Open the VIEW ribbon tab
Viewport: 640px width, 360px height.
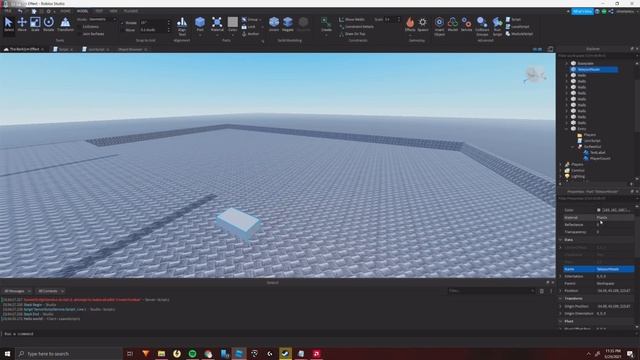click(x=113, y=11)
